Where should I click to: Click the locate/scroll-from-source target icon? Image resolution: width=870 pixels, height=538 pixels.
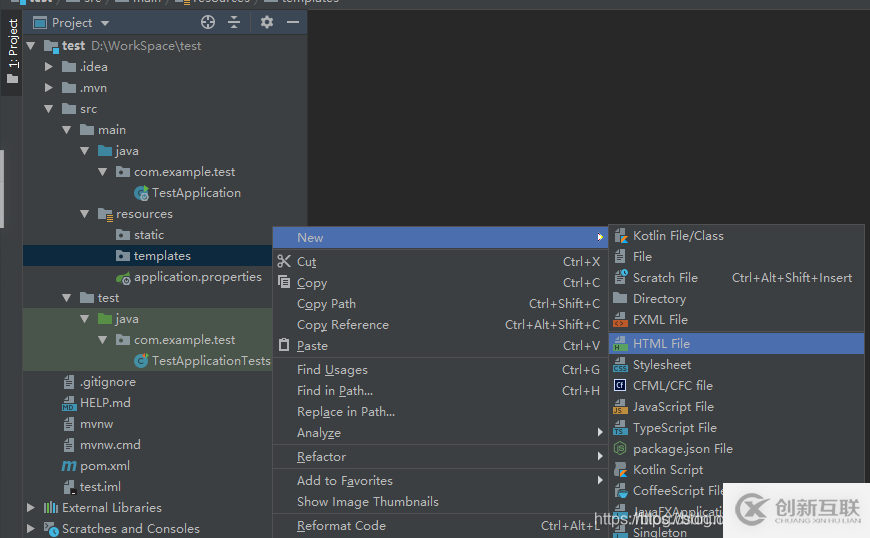(208, 22)
